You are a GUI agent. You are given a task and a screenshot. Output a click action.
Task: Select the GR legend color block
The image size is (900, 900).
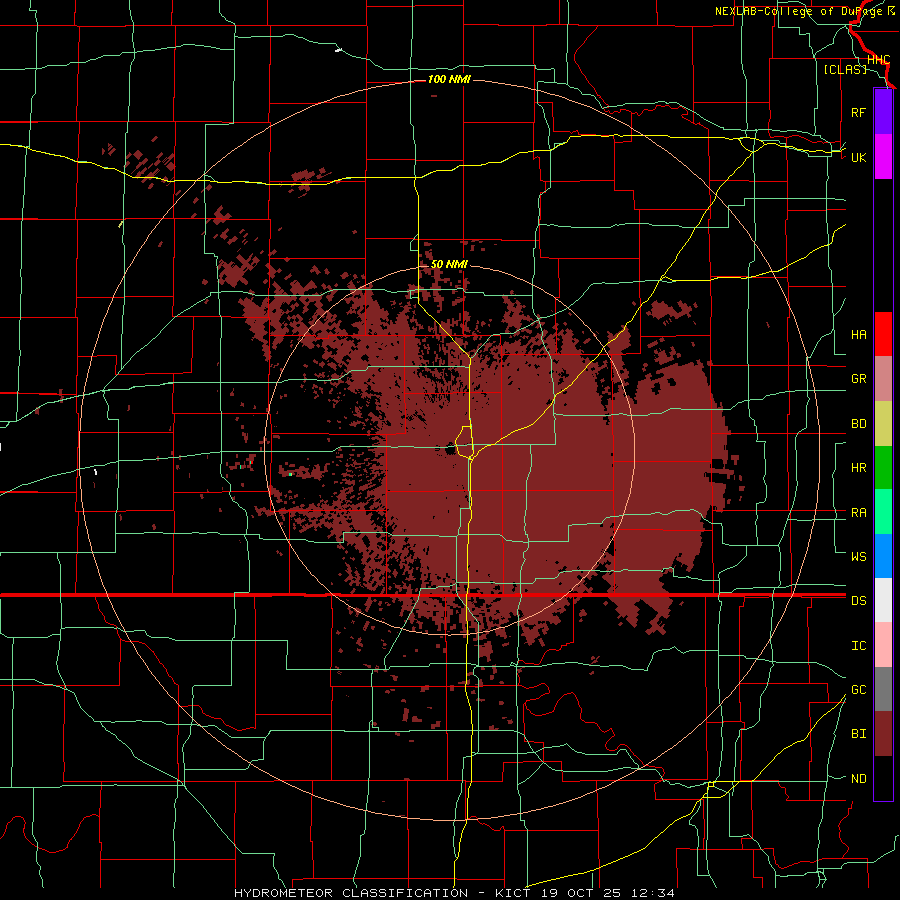tap(883, 379)
